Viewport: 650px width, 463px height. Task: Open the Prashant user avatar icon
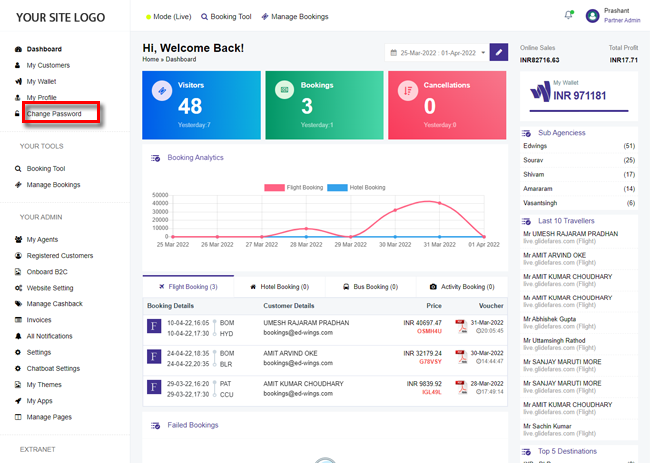pyautogui.click(x=592, y=16)
